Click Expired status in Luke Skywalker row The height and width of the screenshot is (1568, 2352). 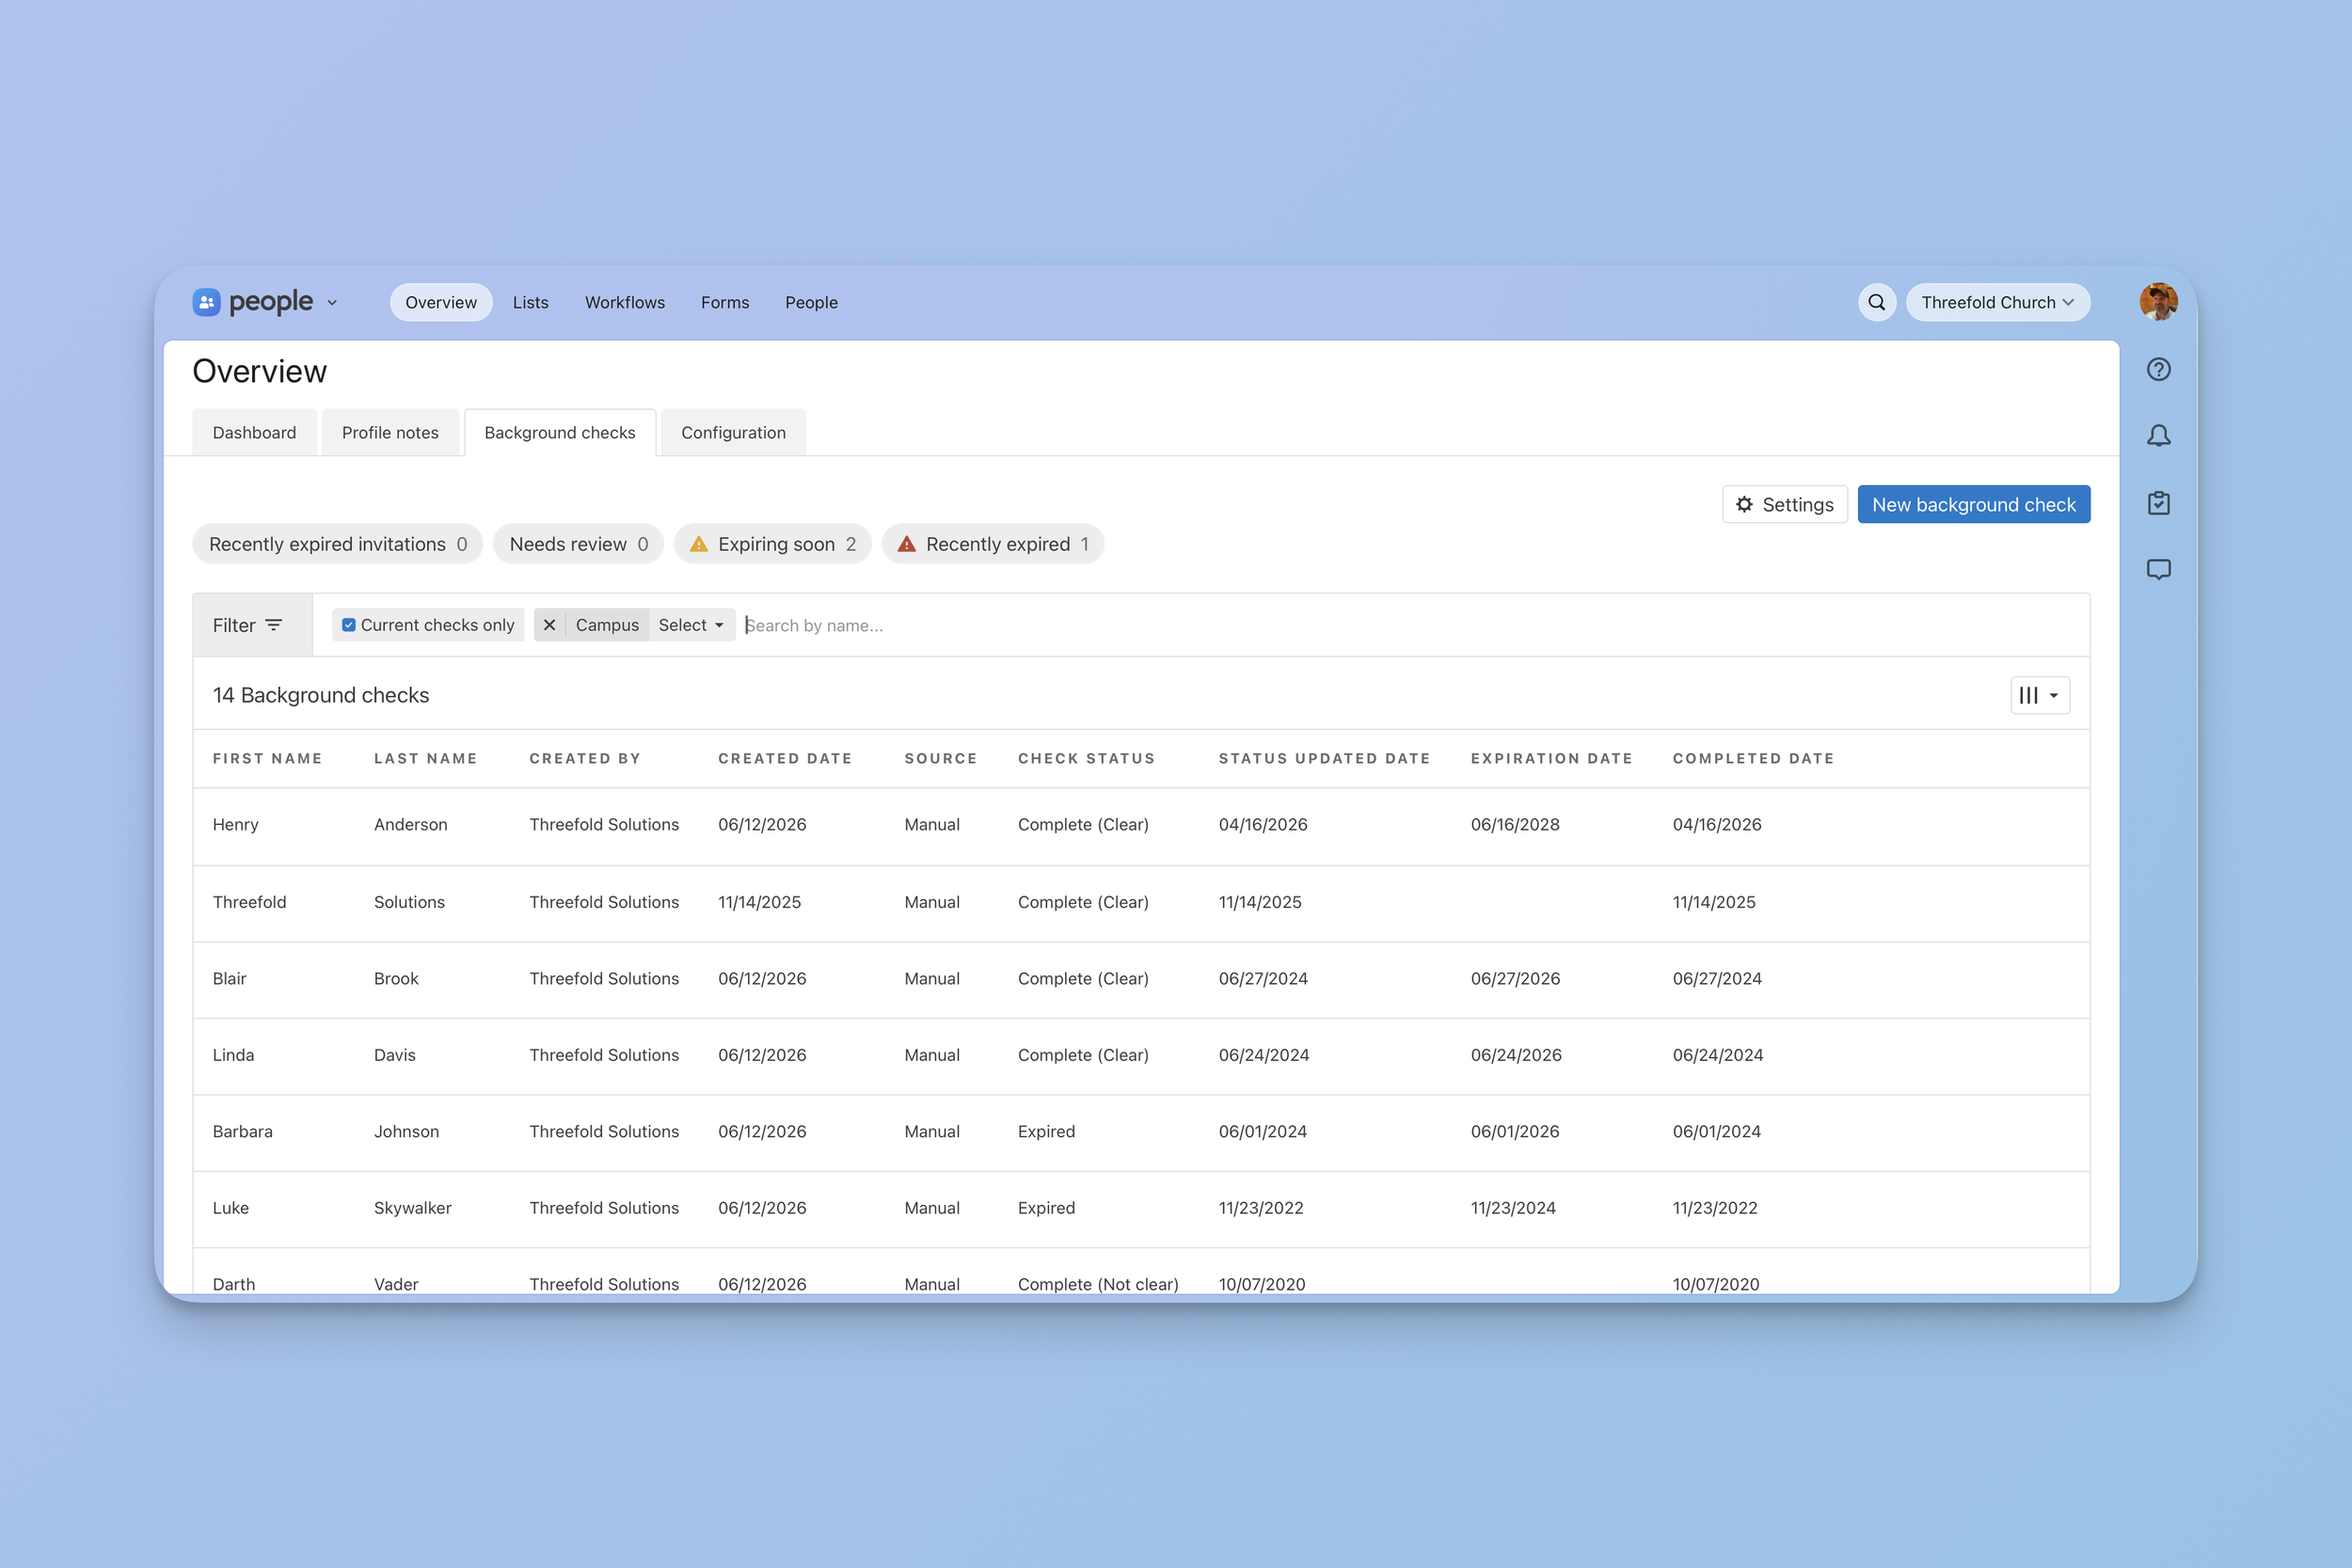coord(1046,1208)
